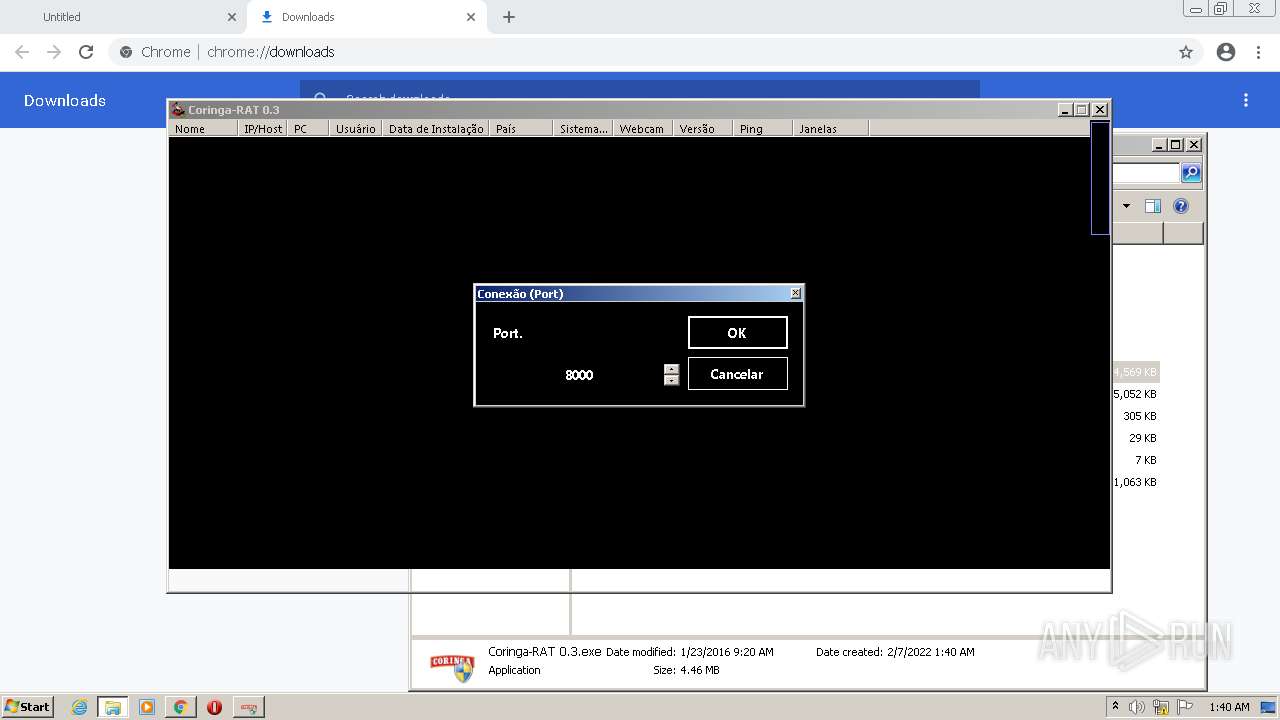
Task: Click the Coringa-RAT vertical scrollbar
Action: point(1100,178)
